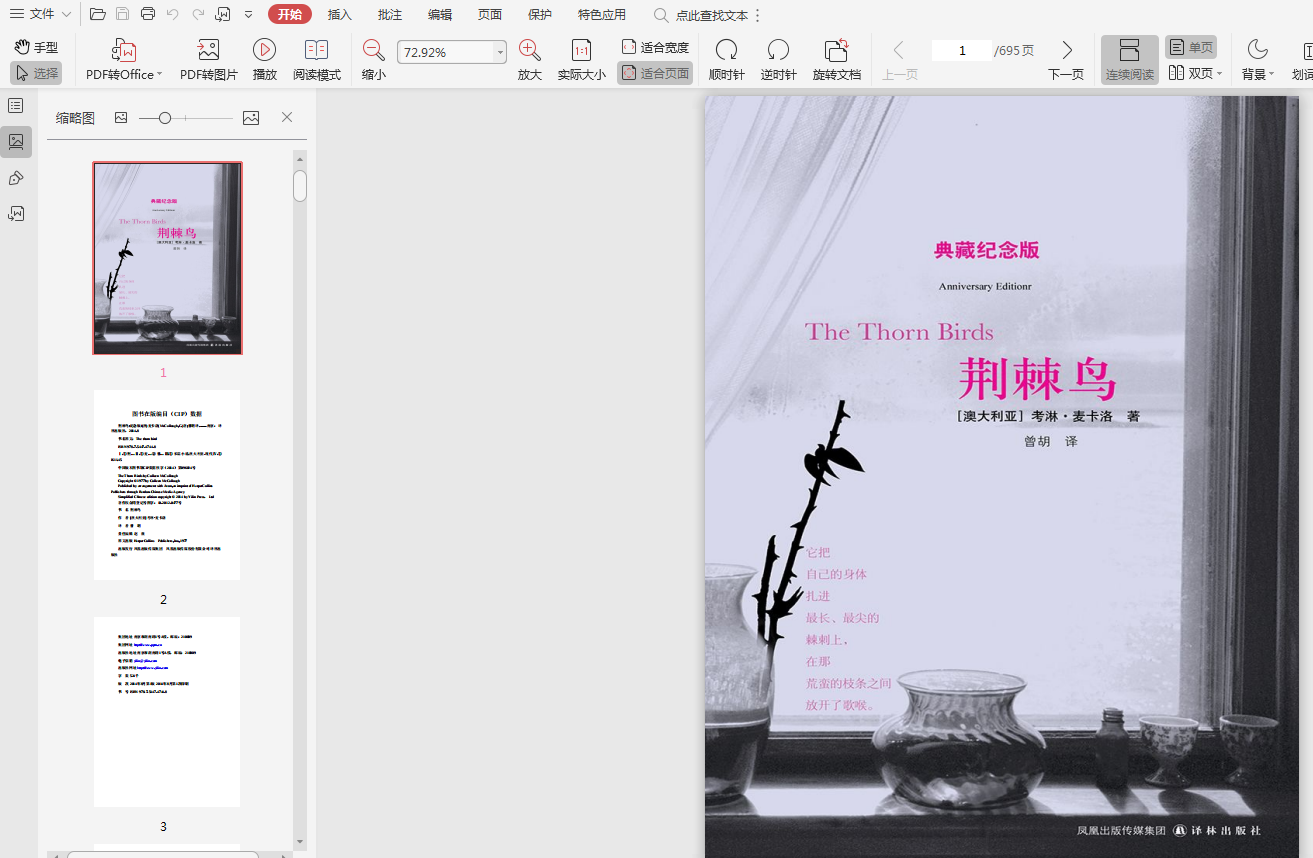Click the larger thumbnail size icon
1313x858 pixels.
point(251,118)
